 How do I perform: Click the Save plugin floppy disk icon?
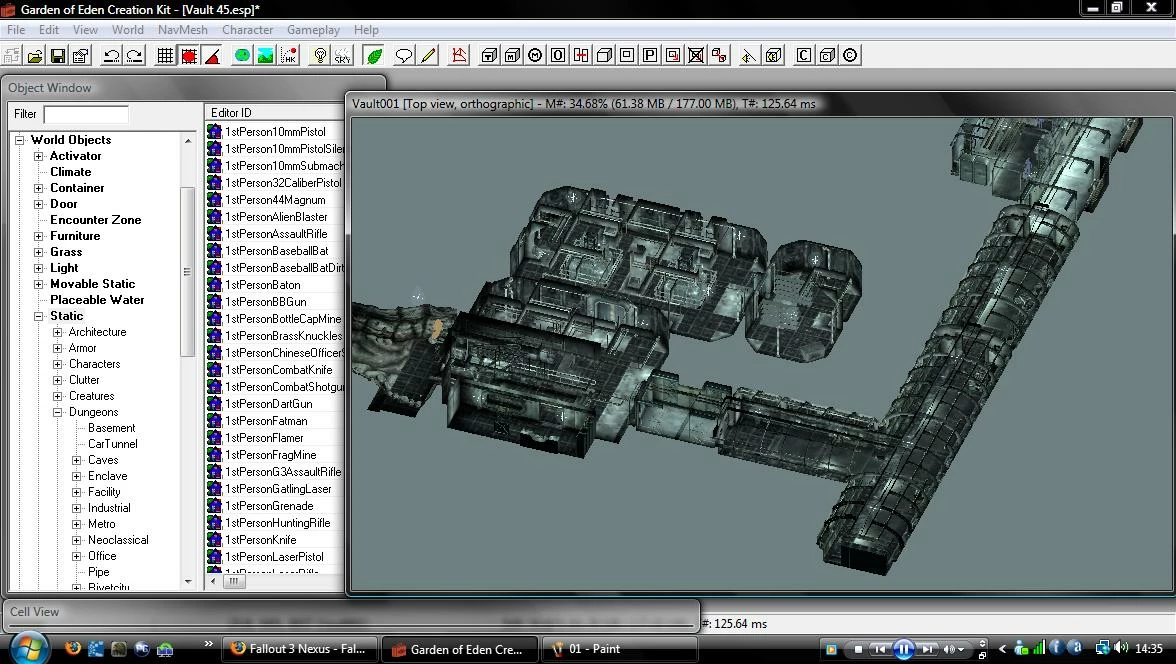tap(58, 56)
